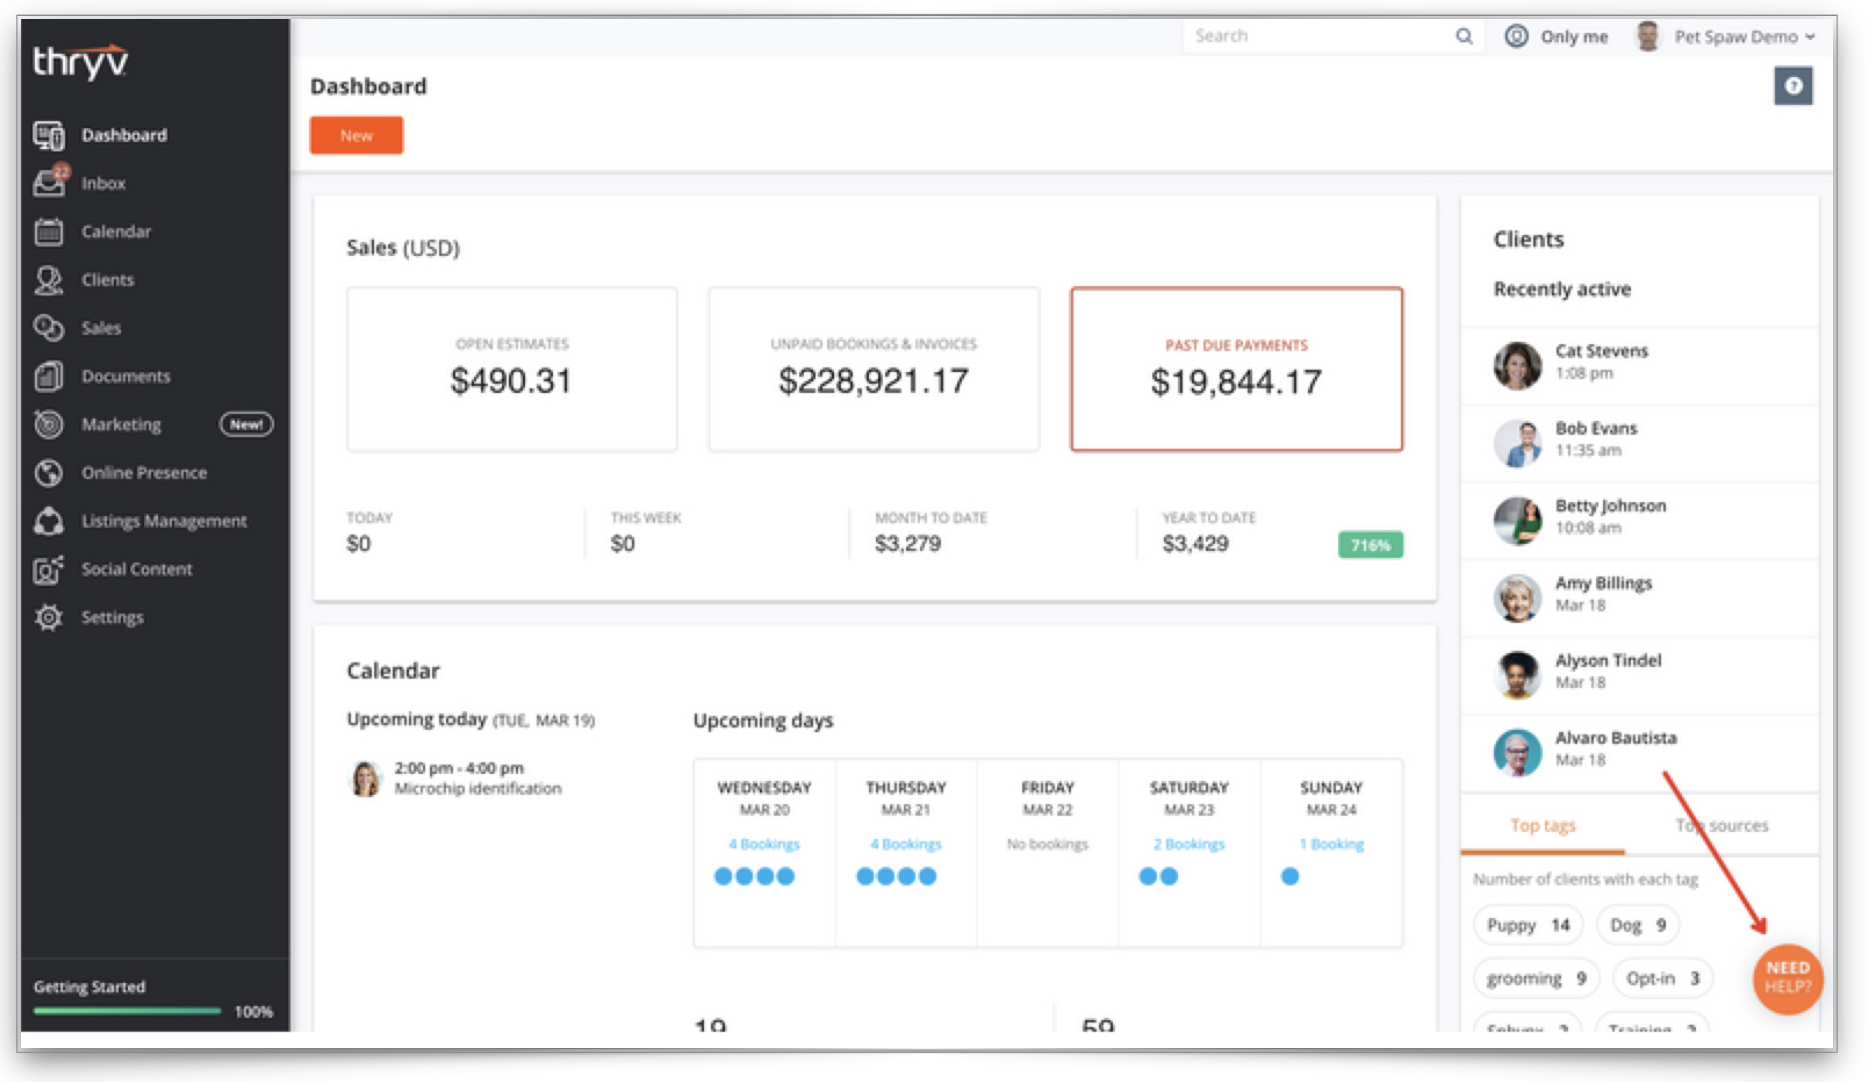
Task: Select the grooming 9 tag
Action: [1536, 978]
